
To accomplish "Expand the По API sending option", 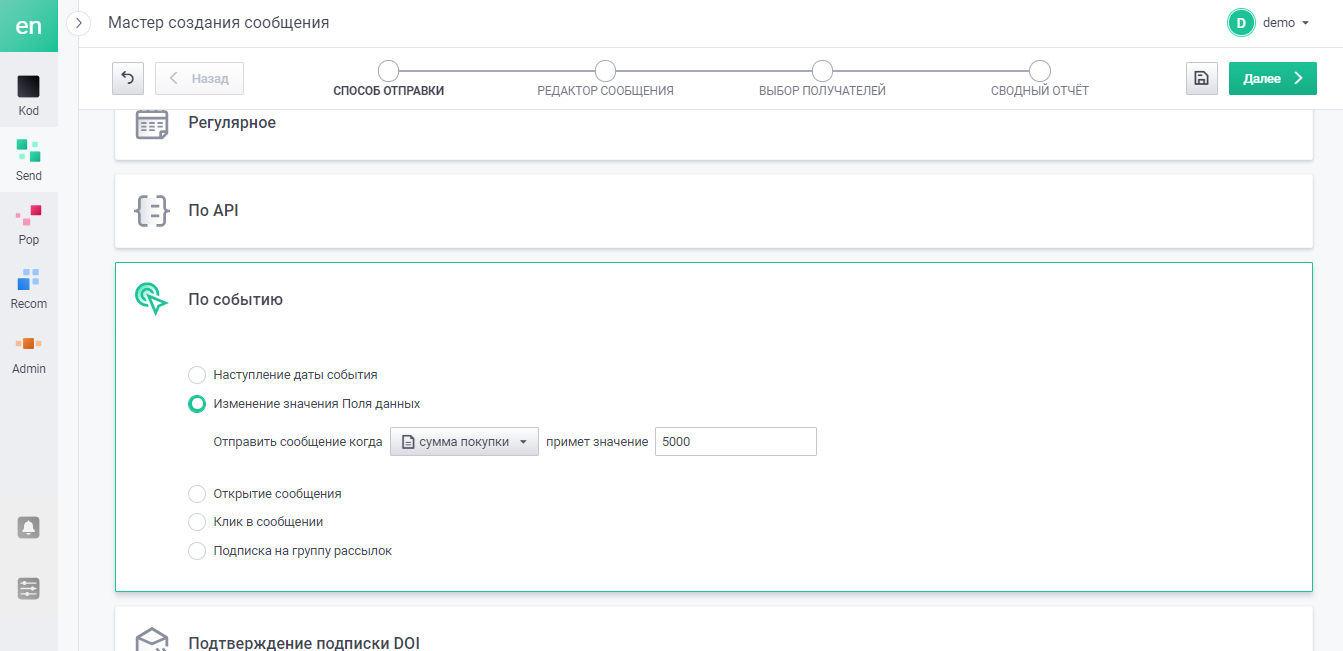I will click(x=714, y=211).
